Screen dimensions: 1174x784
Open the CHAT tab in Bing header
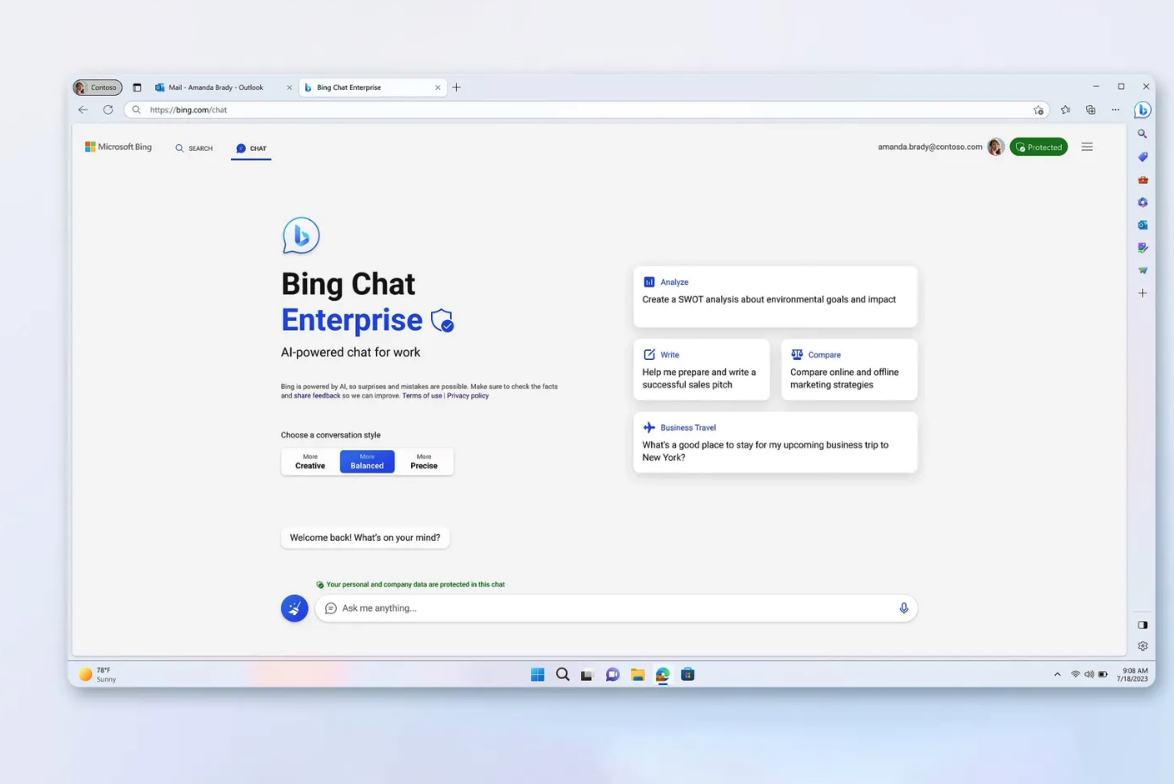point(251,148)
